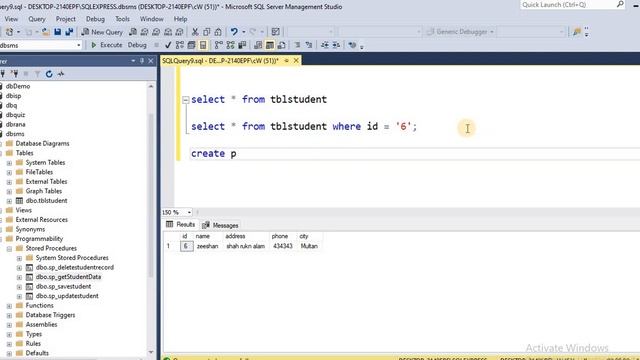Click the Increase Indent icon
Image resolution: width=640 pixels, height=360 pixels.
coord(336,45)
